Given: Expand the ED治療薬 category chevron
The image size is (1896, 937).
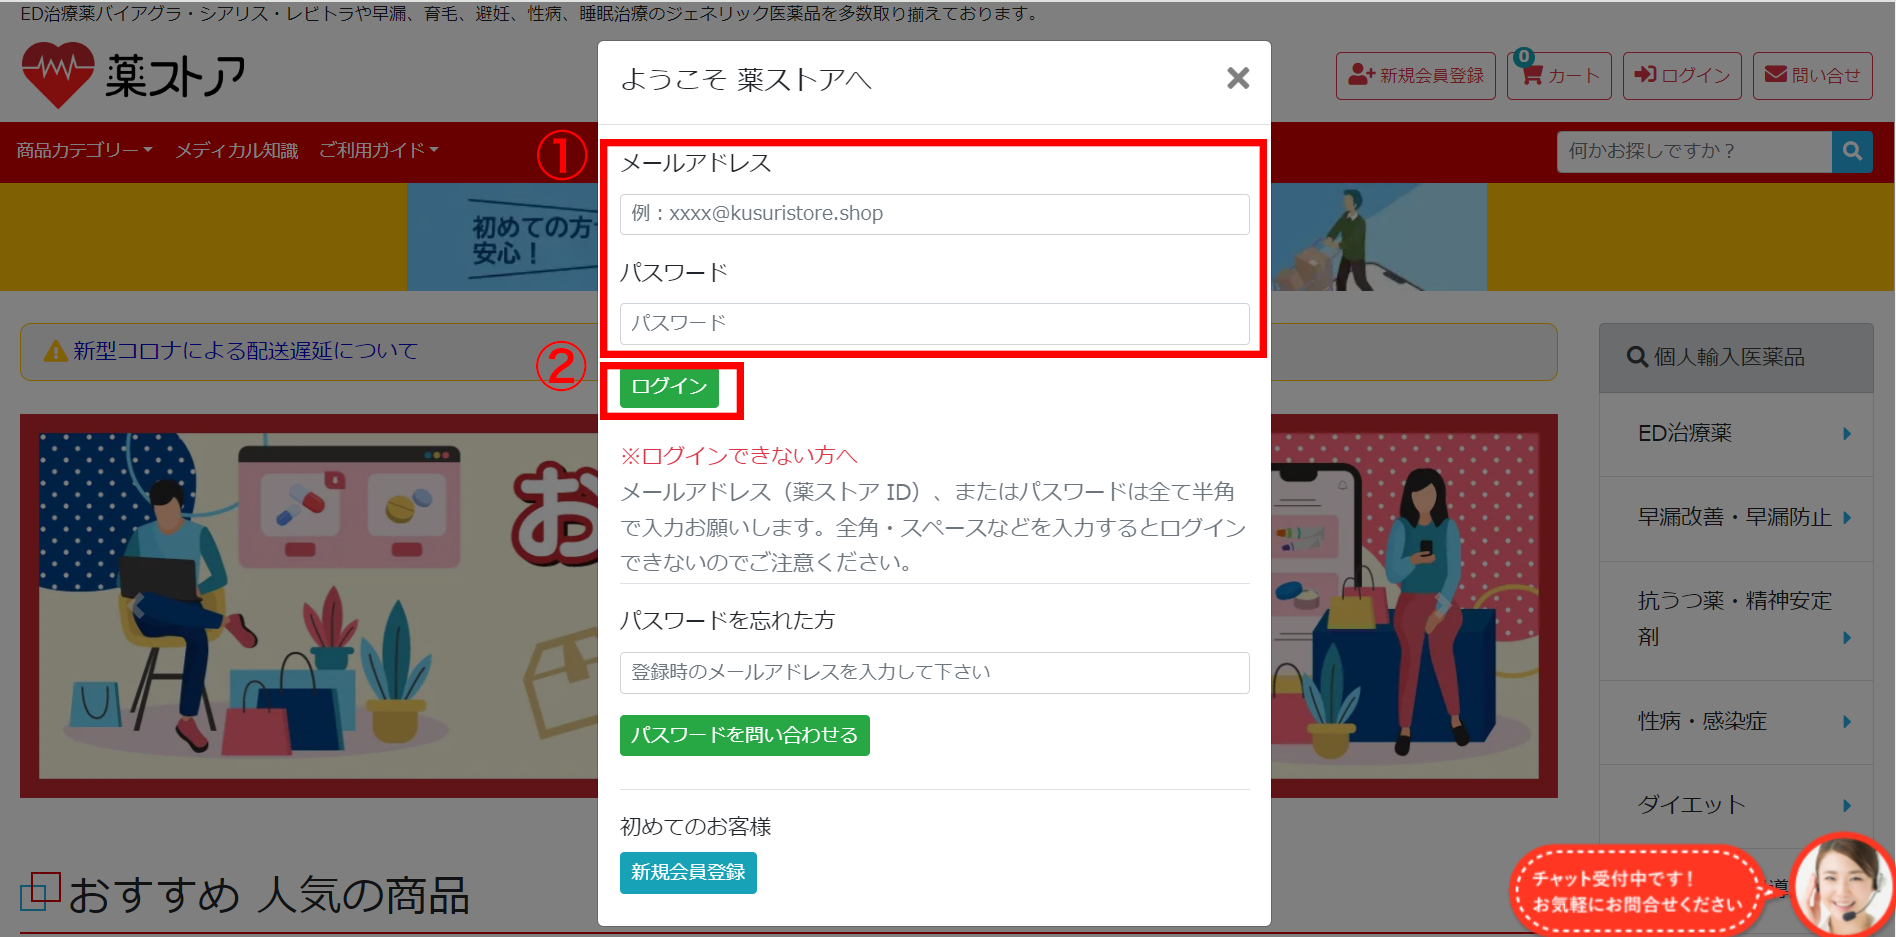Looking at the screenshot, I should tap(1847, 434).
